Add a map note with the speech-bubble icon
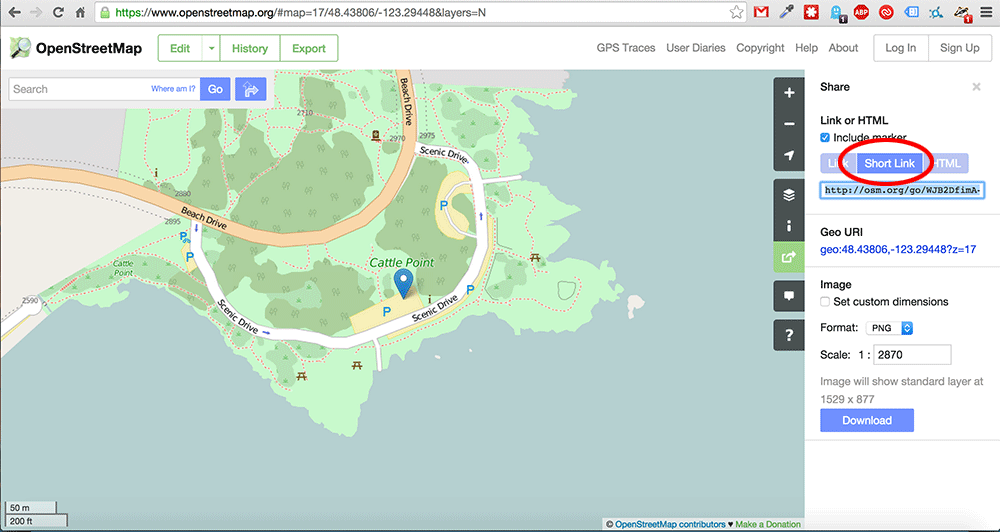The height and width of the screenshot is (532, 1000). point(789,296)
